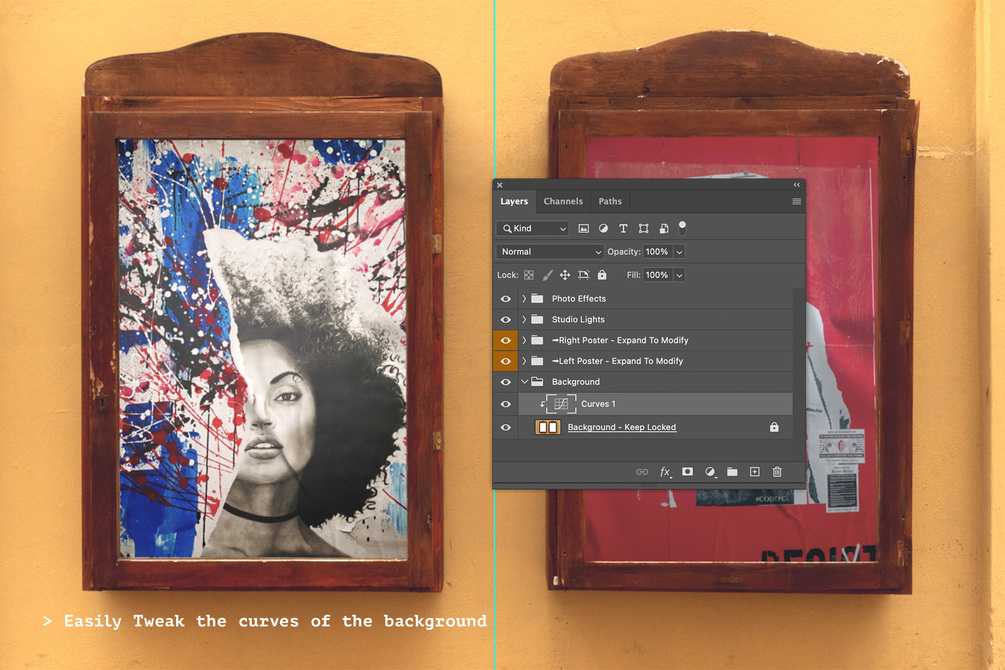Screen dimensions: 1005x670
Task: Click Background - Keep Locked layer thumbnail
Action: point(547,427)
